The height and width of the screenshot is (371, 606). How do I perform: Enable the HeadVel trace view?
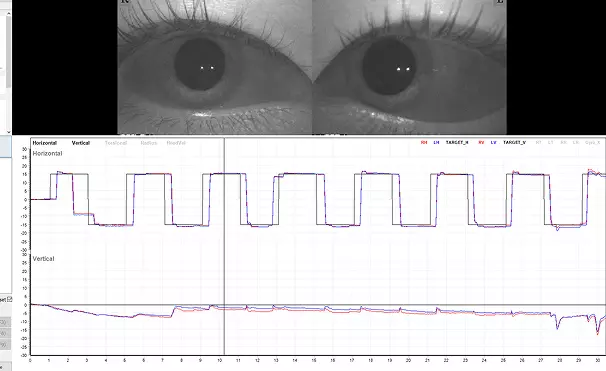point(176,143)
